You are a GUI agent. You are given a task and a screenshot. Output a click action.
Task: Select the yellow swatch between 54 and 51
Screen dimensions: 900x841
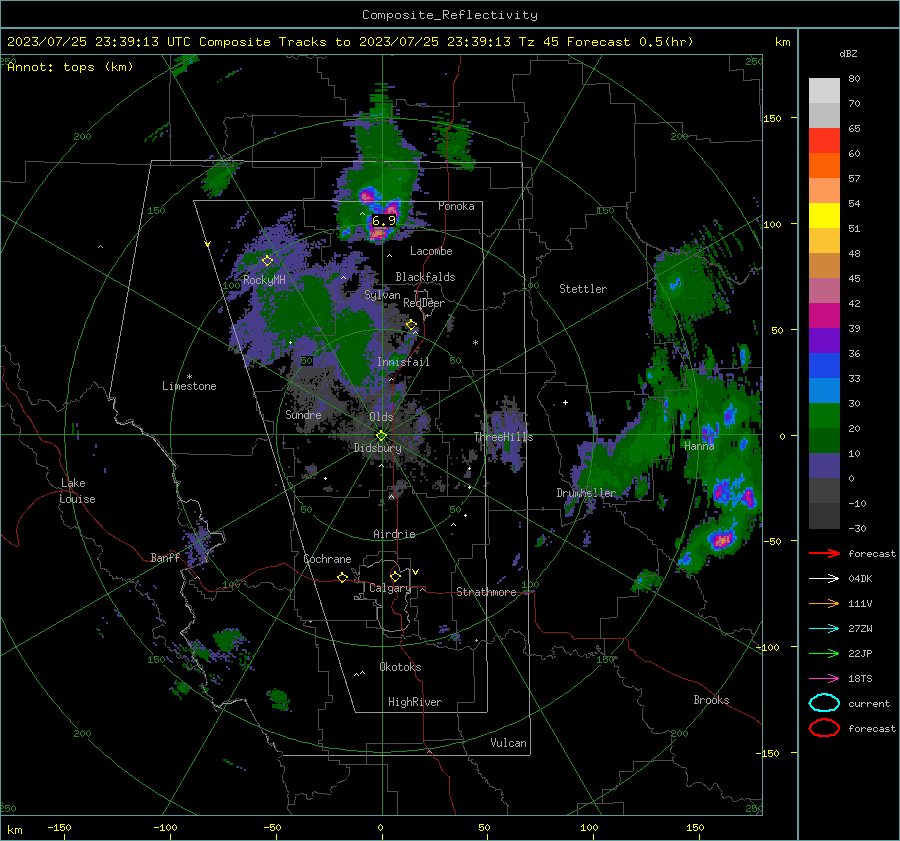click(824, 216)
